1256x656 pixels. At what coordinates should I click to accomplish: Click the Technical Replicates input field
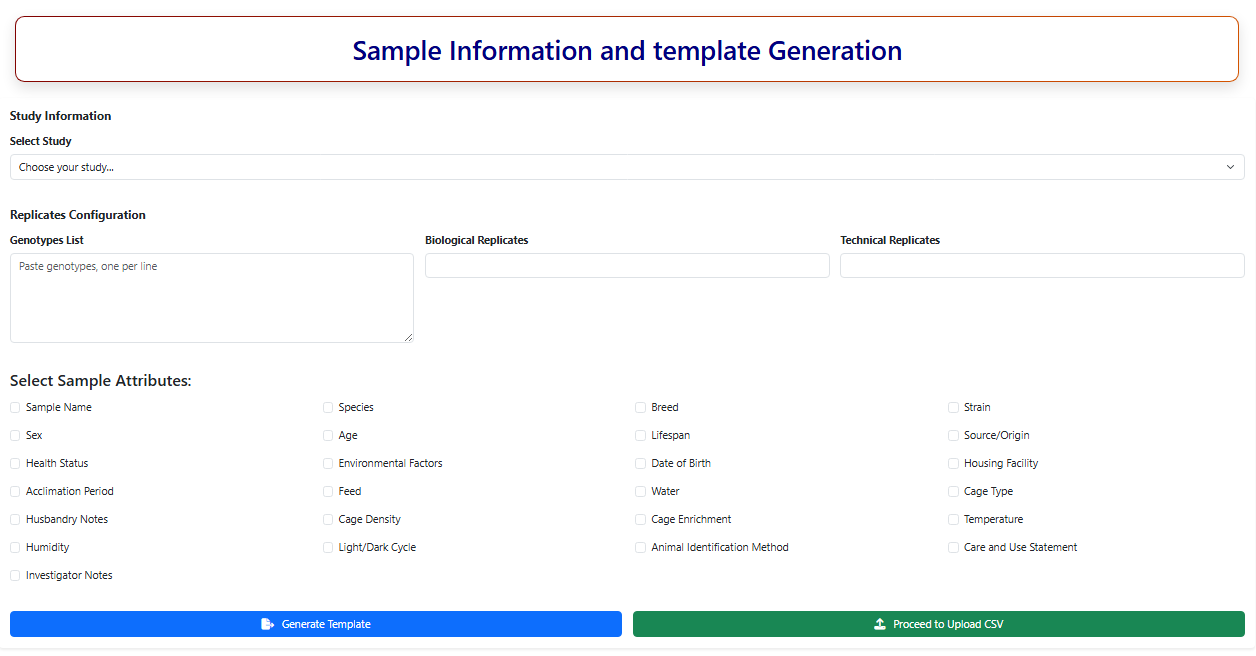point(1042,265)
